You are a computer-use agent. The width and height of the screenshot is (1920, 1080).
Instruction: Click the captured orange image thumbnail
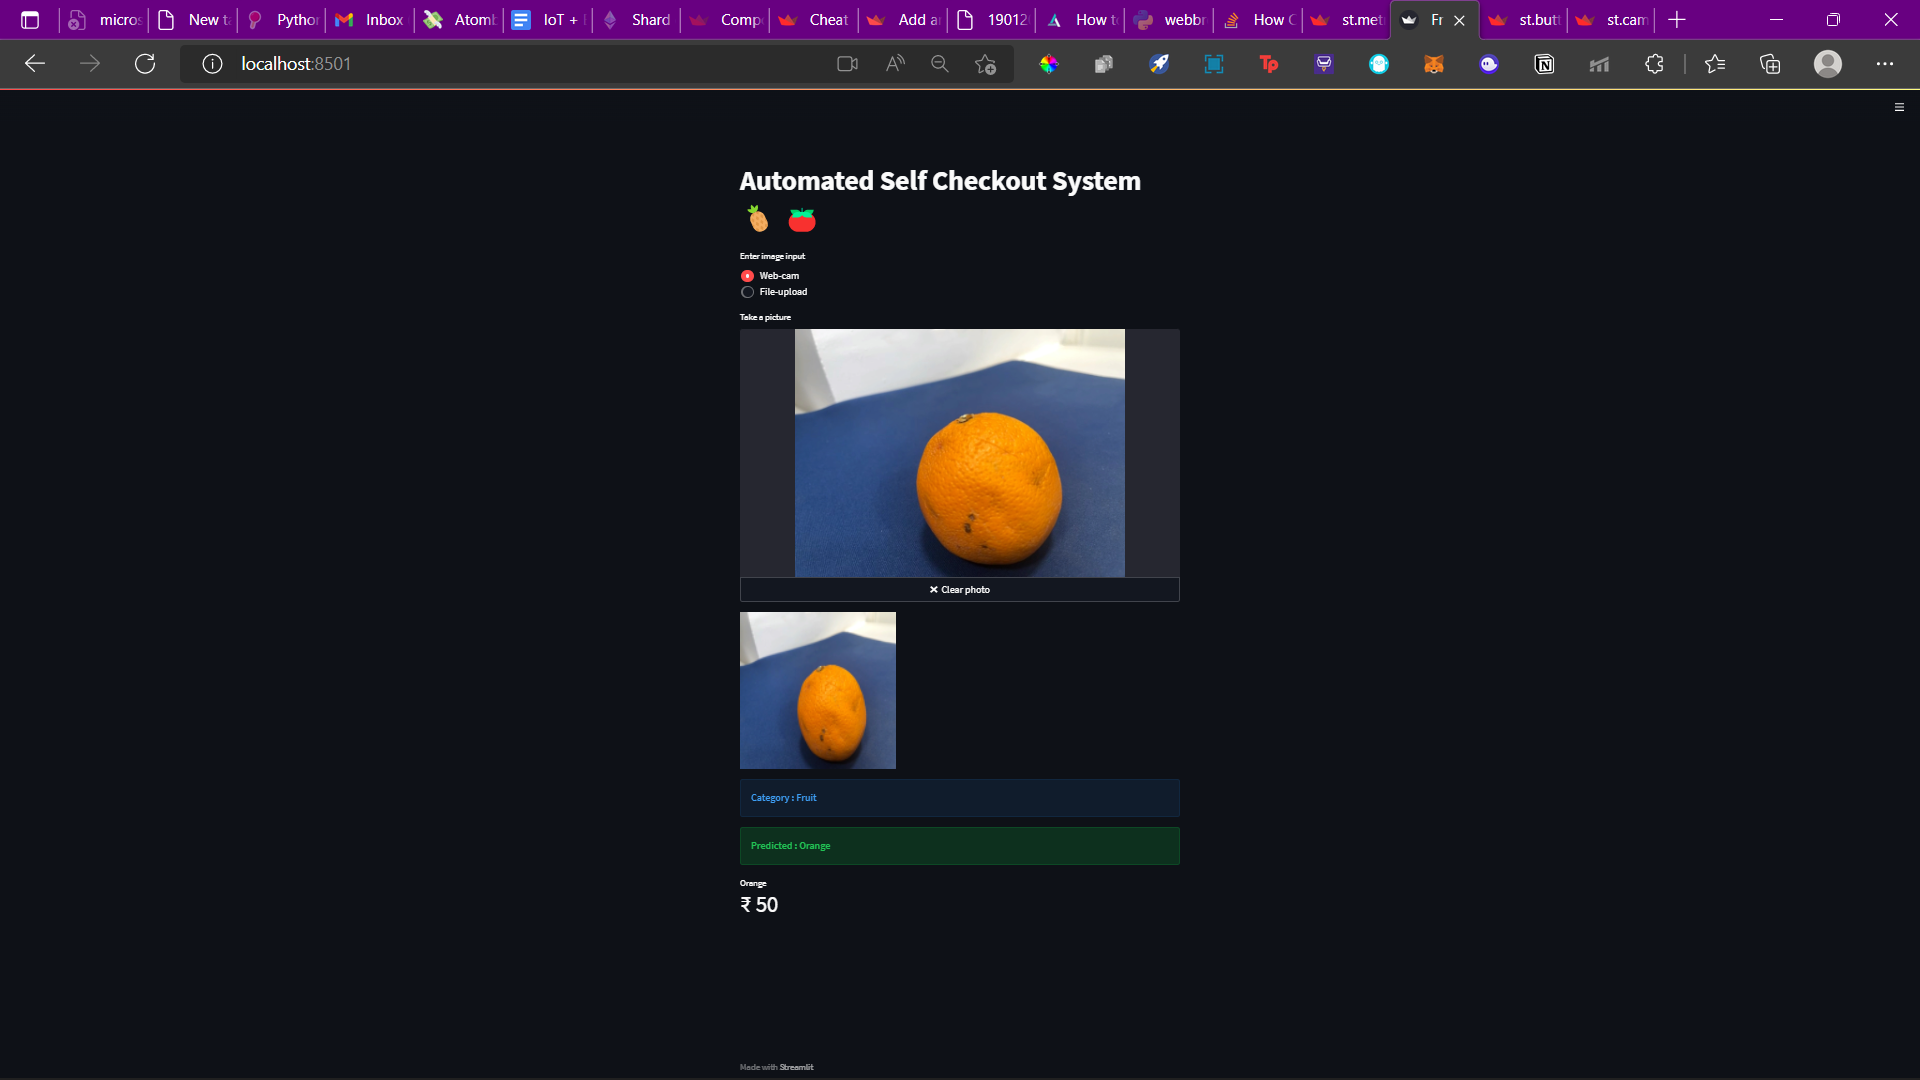tap(817, 690)
